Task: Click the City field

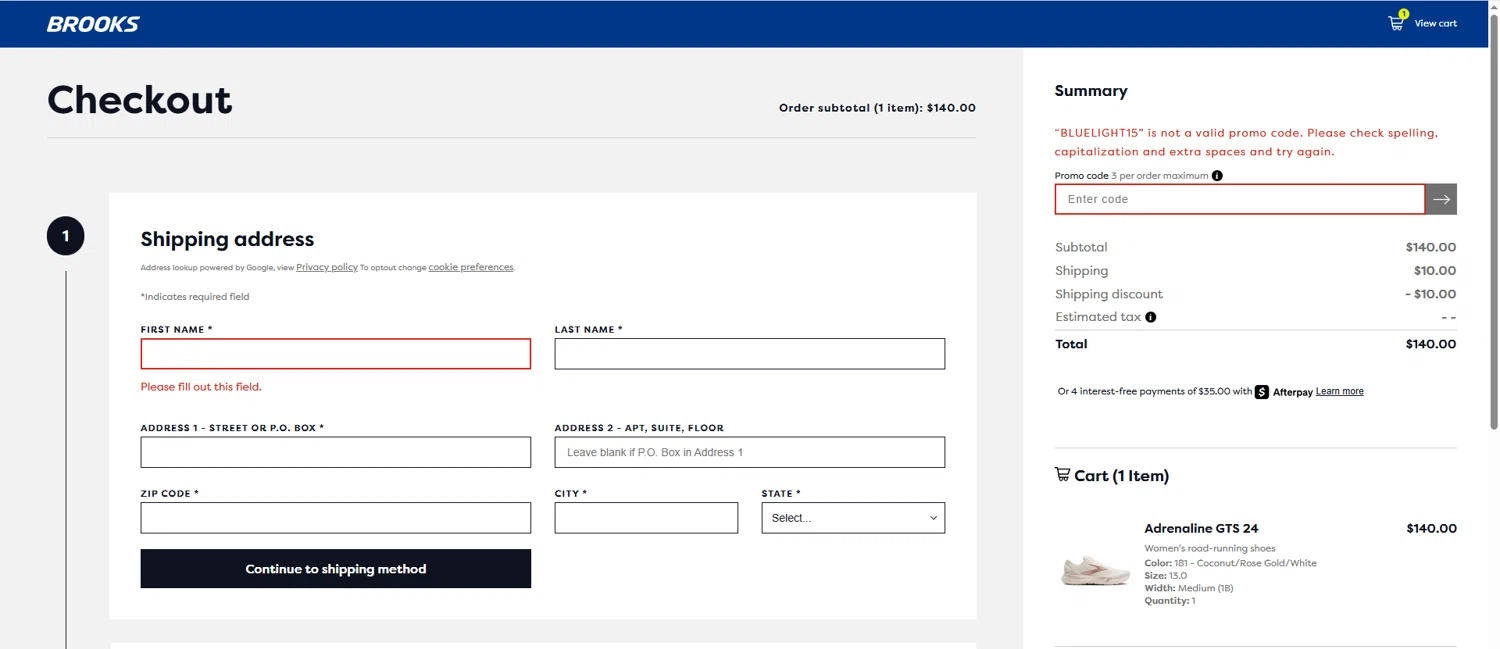Action: [646, 518]
